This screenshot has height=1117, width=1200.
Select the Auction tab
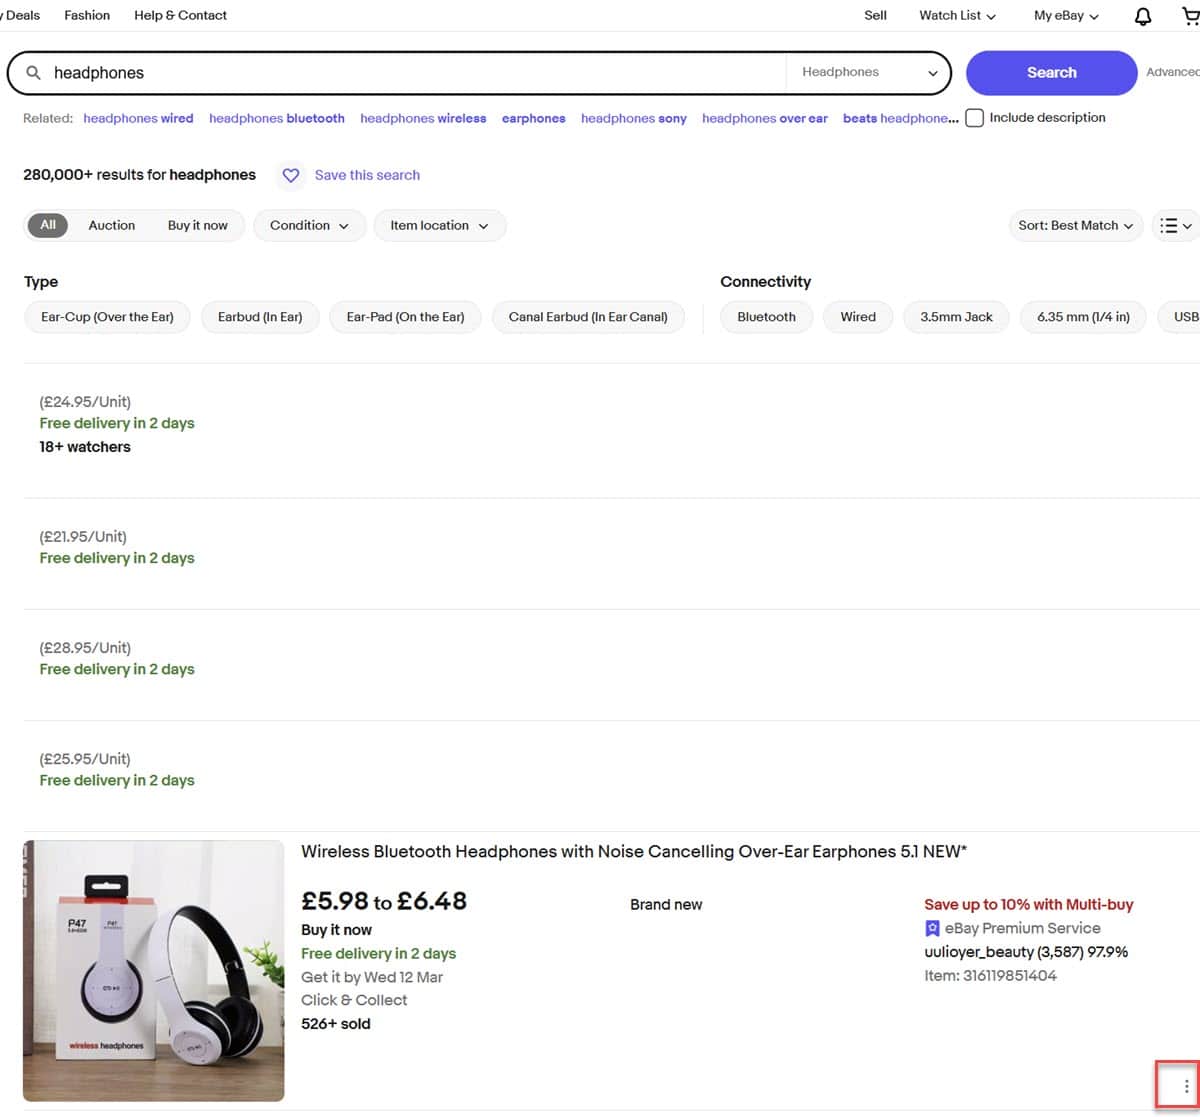pyautogui.click(x=112, y=225)
